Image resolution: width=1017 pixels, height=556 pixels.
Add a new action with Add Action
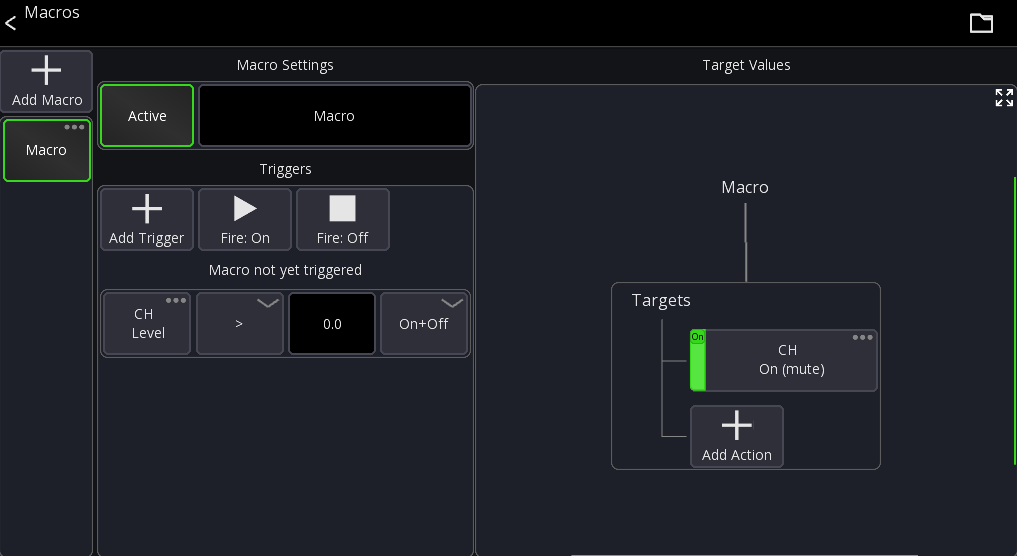pos(737,437)
